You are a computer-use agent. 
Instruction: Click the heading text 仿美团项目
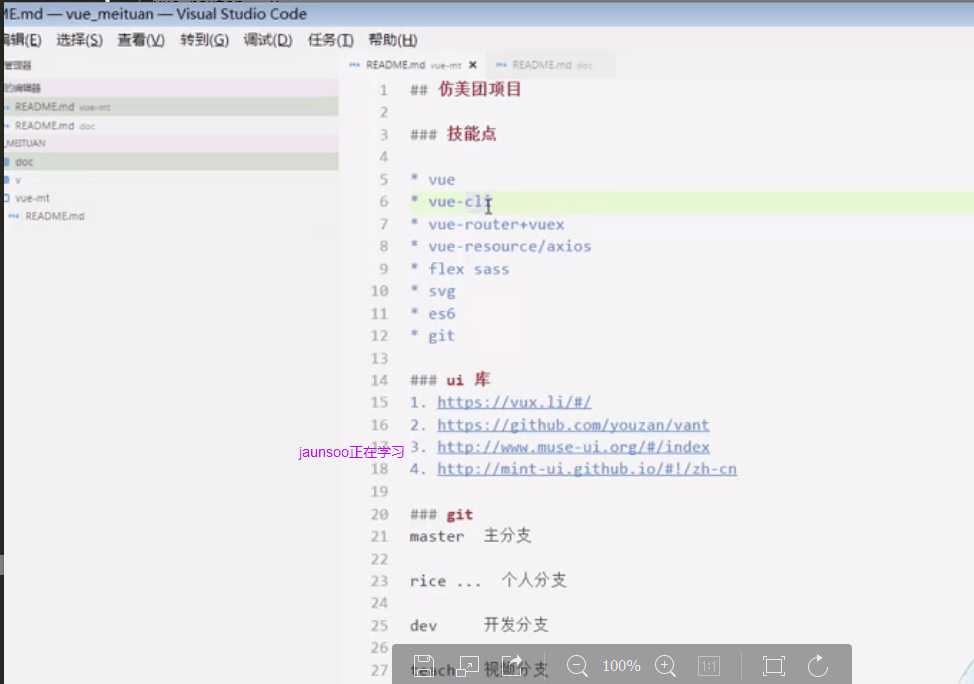pos(480,89)
